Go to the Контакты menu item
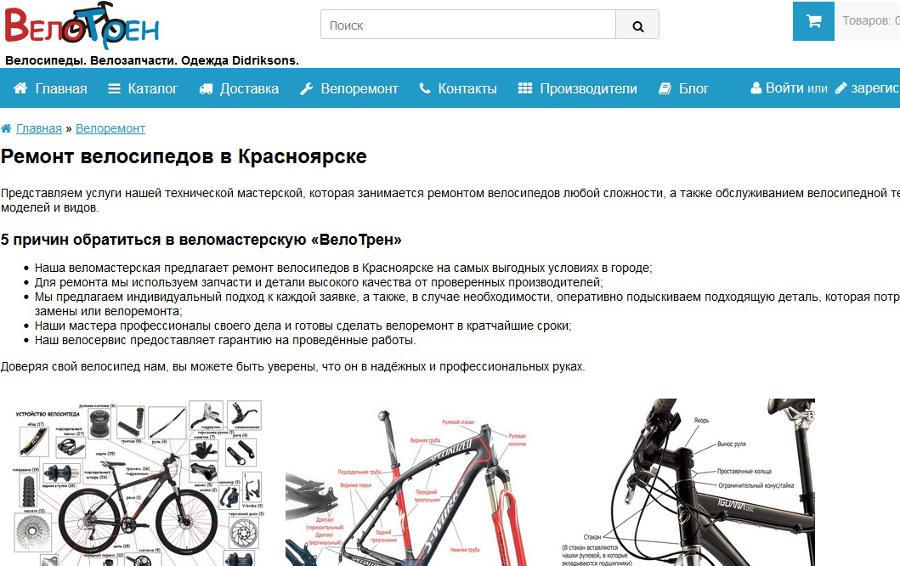Image resolution: width=900 pixels, height=566 pixels. 467,89
